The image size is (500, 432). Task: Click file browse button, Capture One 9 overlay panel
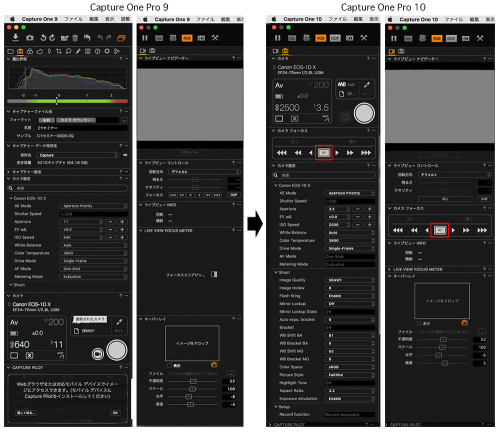[231, 373]
